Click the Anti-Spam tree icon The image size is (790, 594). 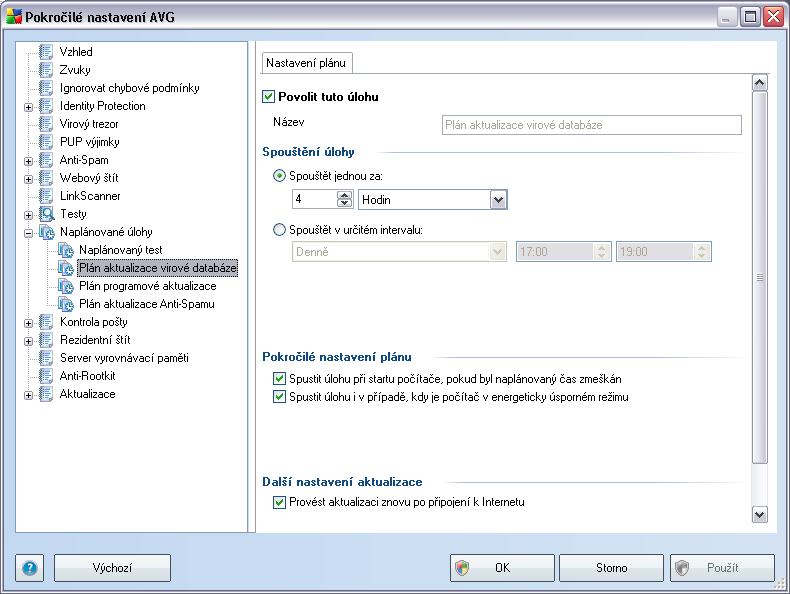[x=46, y=160]
